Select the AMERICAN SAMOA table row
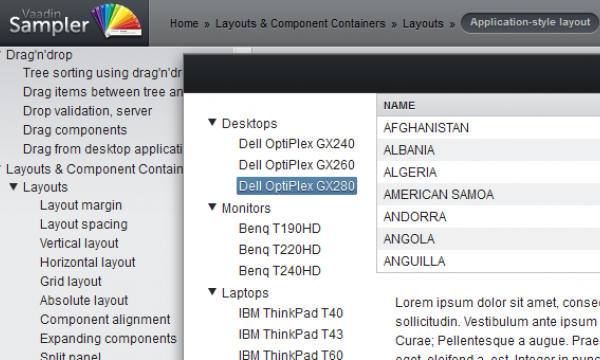Screen dimensions: 600x360 (x=488, y=194)
